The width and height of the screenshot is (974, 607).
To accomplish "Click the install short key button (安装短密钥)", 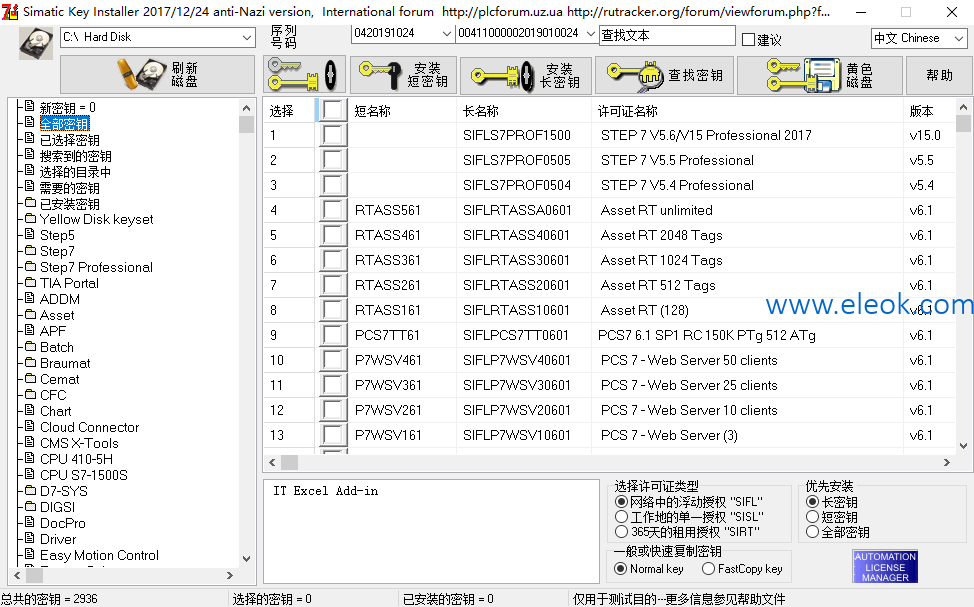I will pyautogui.click(x=404, y=75).
